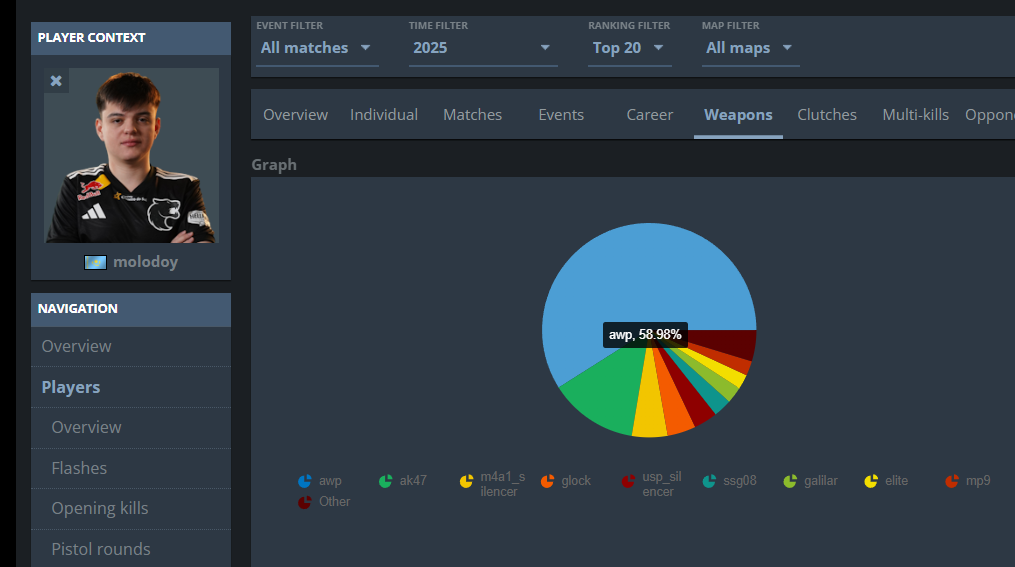Click the ak47 legend label text
The width and height of the screenshot is (1015, 567).
(x=413, y=481)
